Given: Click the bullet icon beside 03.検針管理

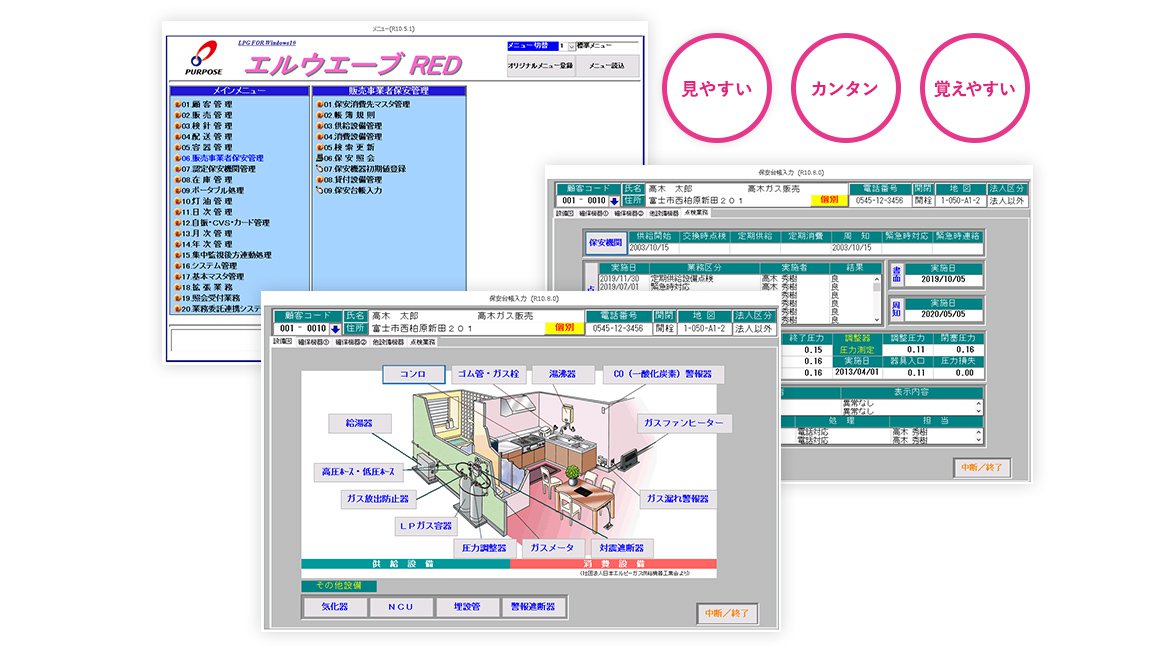Looking at the screenshot, I should [177, 126].
